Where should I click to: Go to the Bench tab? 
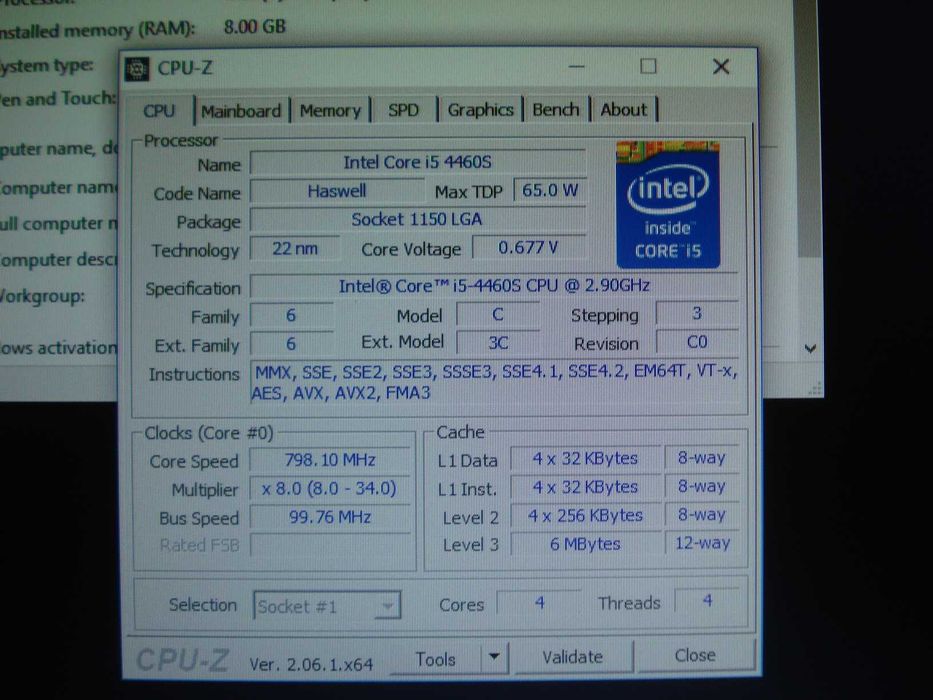pyautogui.click(x=556, y=110)
